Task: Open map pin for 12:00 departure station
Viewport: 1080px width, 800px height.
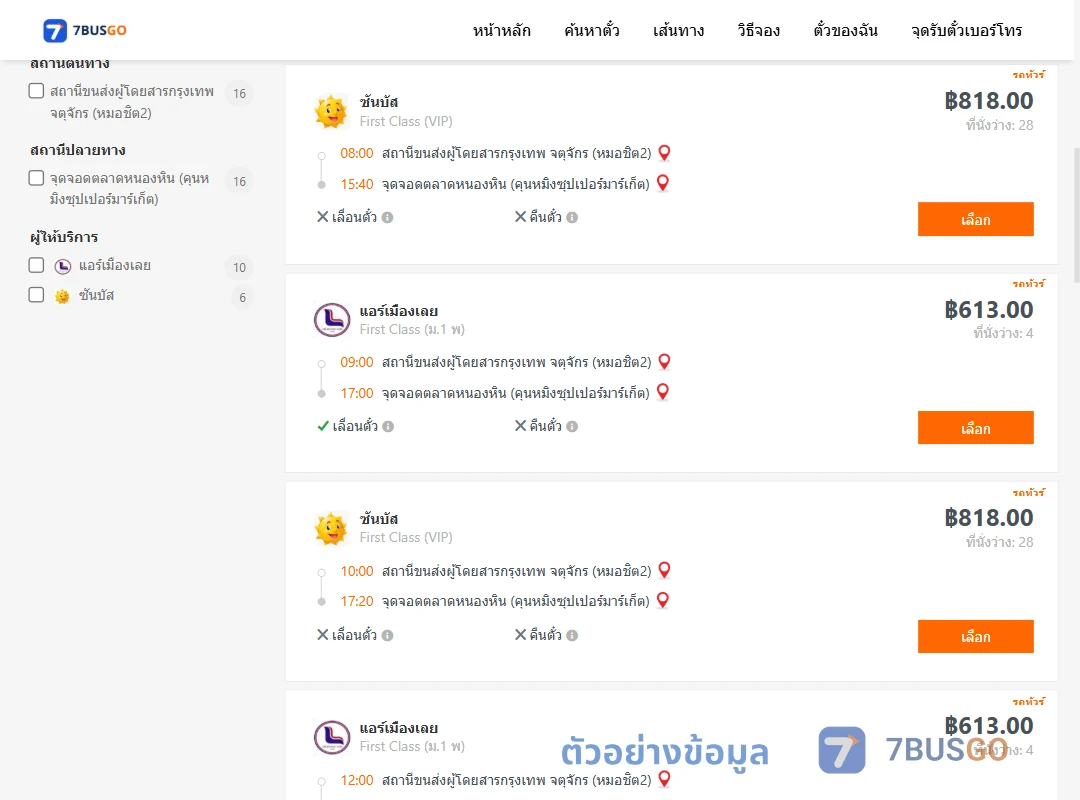Action: pyautogui.click(x=665, y=779)
